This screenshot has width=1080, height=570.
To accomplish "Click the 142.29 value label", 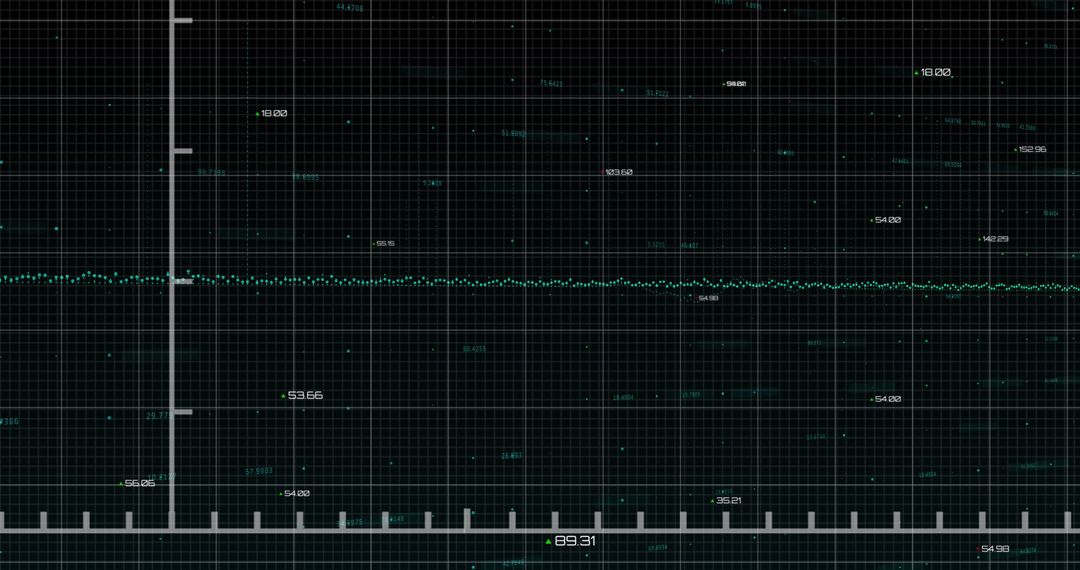I will click(995, 239).
